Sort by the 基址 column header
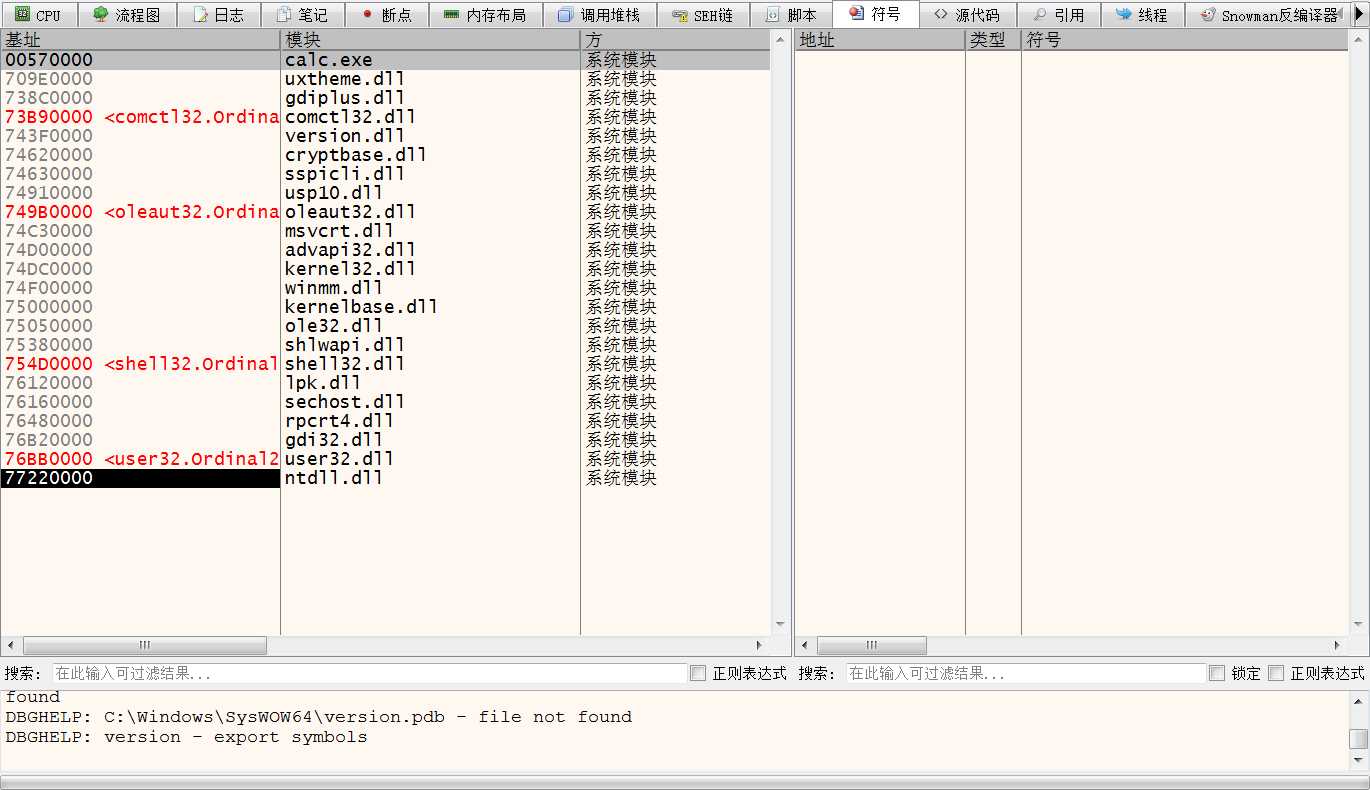This screenshot has width=1370, height=790. (x=140, y=40)
